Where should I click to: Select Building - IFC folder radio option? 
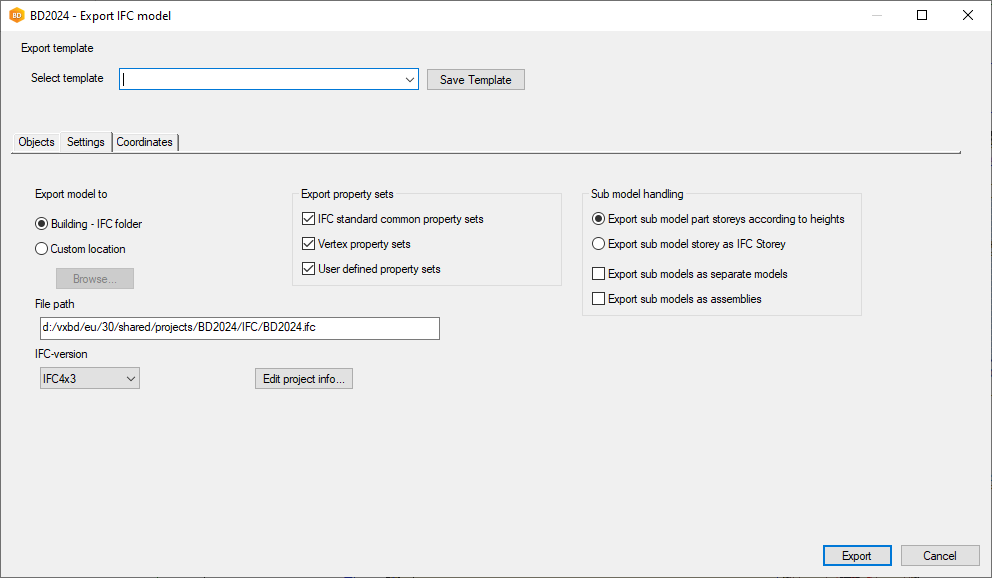pyautogui.click(x=42, y=224)
